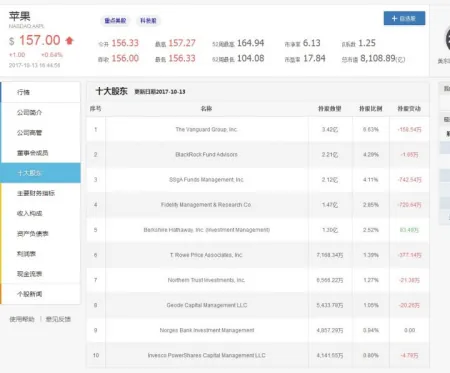Screen dimensions: 450x373
Task: Open 个股新闻 in the sidebar
Action: click(x=40, y=294)
